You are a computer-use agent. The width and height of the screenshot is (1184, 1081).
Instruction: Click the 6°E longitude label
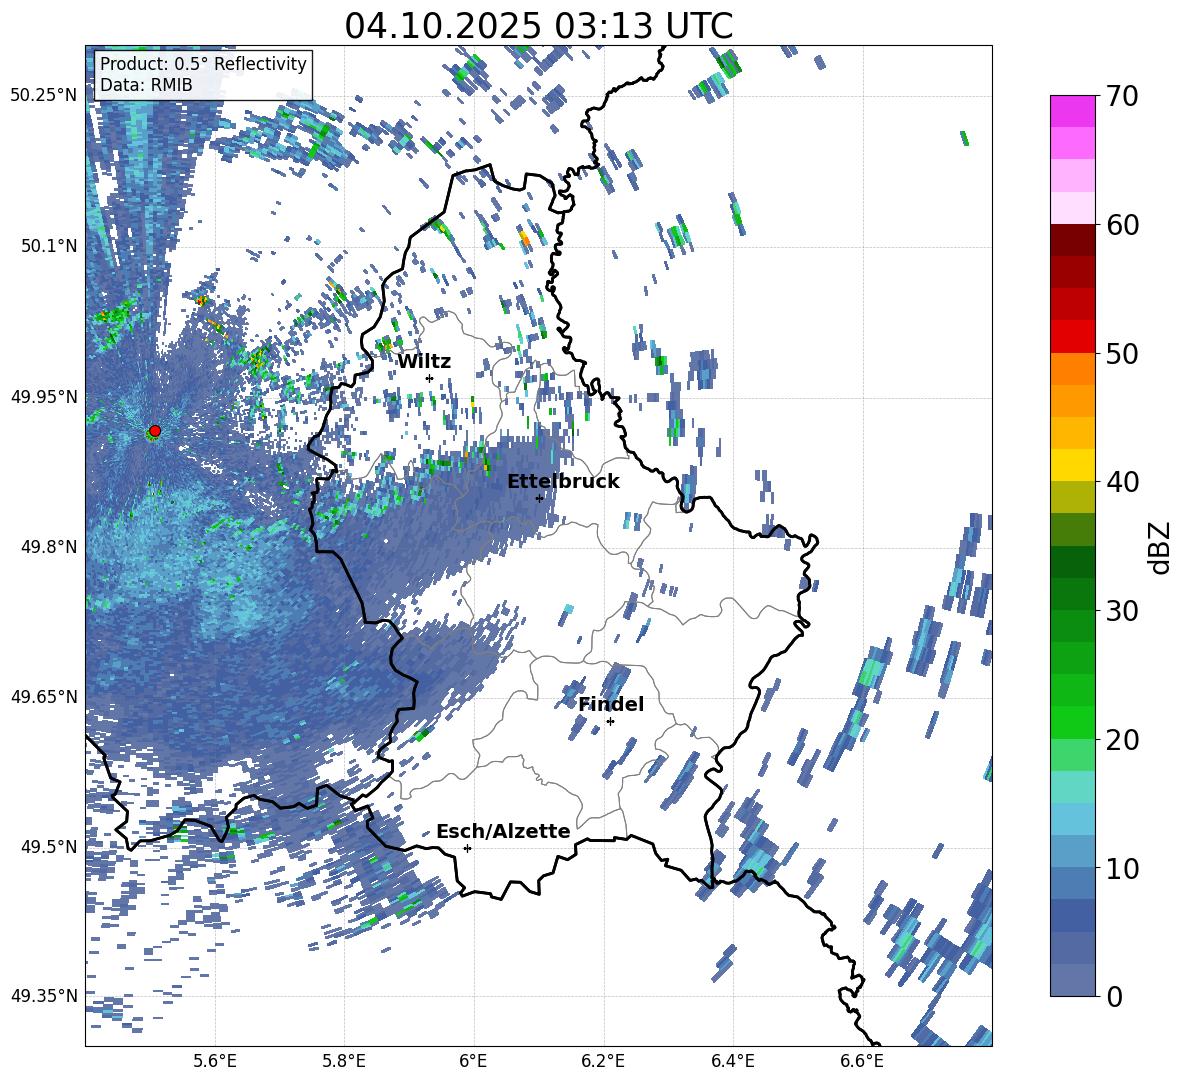tap(473, 1061)
